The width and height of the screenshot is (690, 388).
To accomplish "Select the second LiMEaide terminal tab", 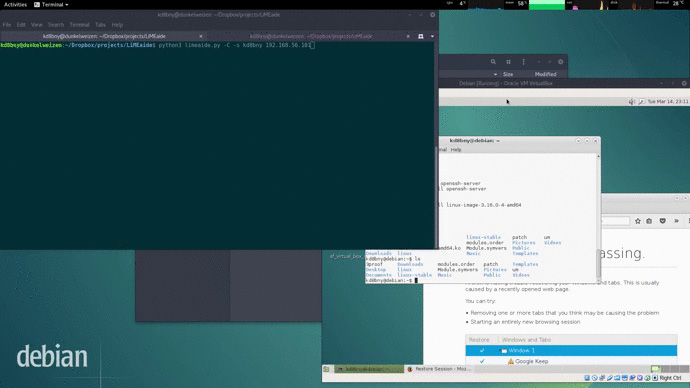I will [x=311, y=36].
